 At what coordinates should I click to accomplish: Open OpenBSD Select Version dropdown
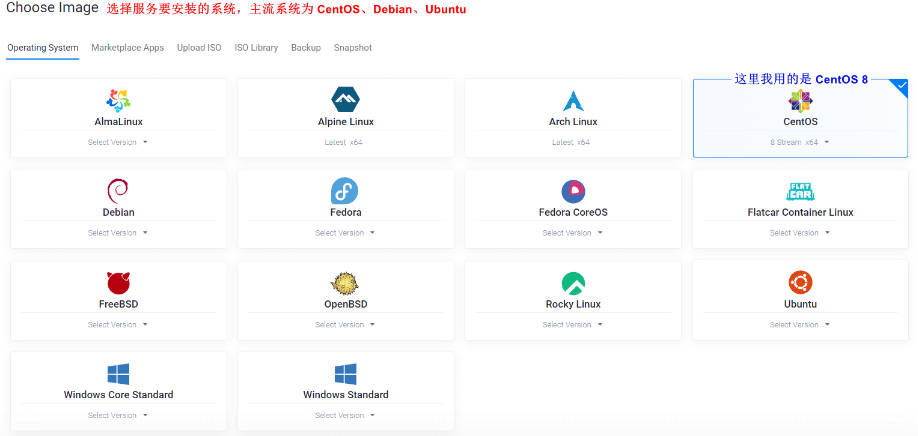click(x=345, y=325)
